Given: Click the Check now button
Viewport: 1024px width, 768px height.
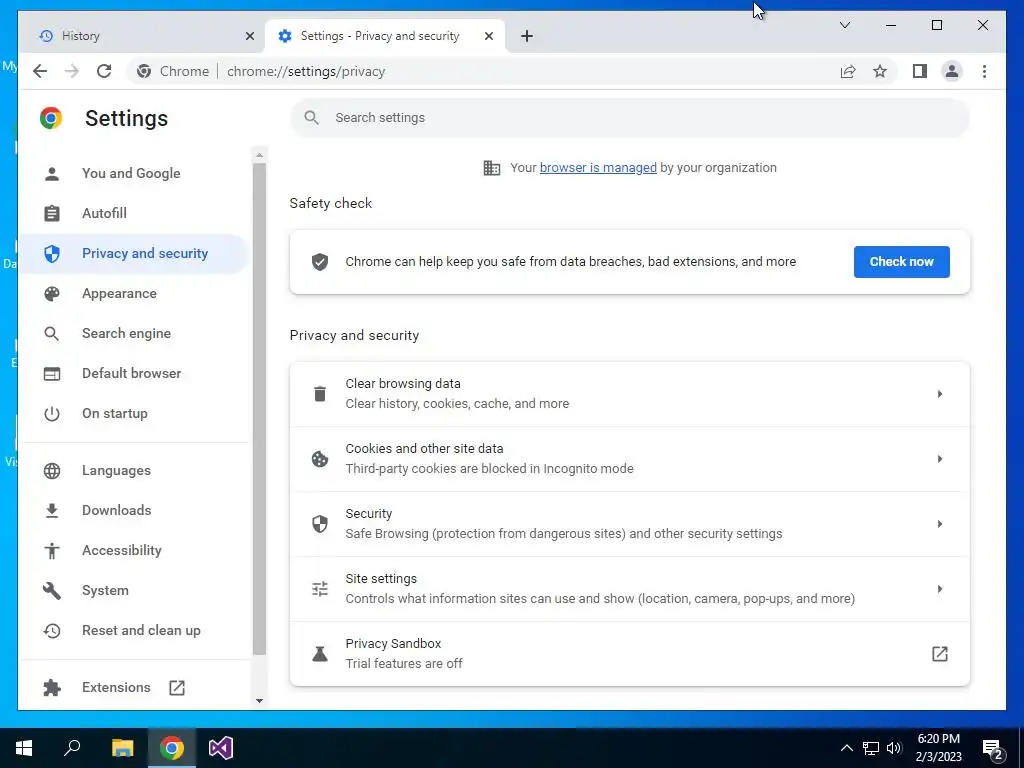Looking at the screenshot, I should pos(901,262).
